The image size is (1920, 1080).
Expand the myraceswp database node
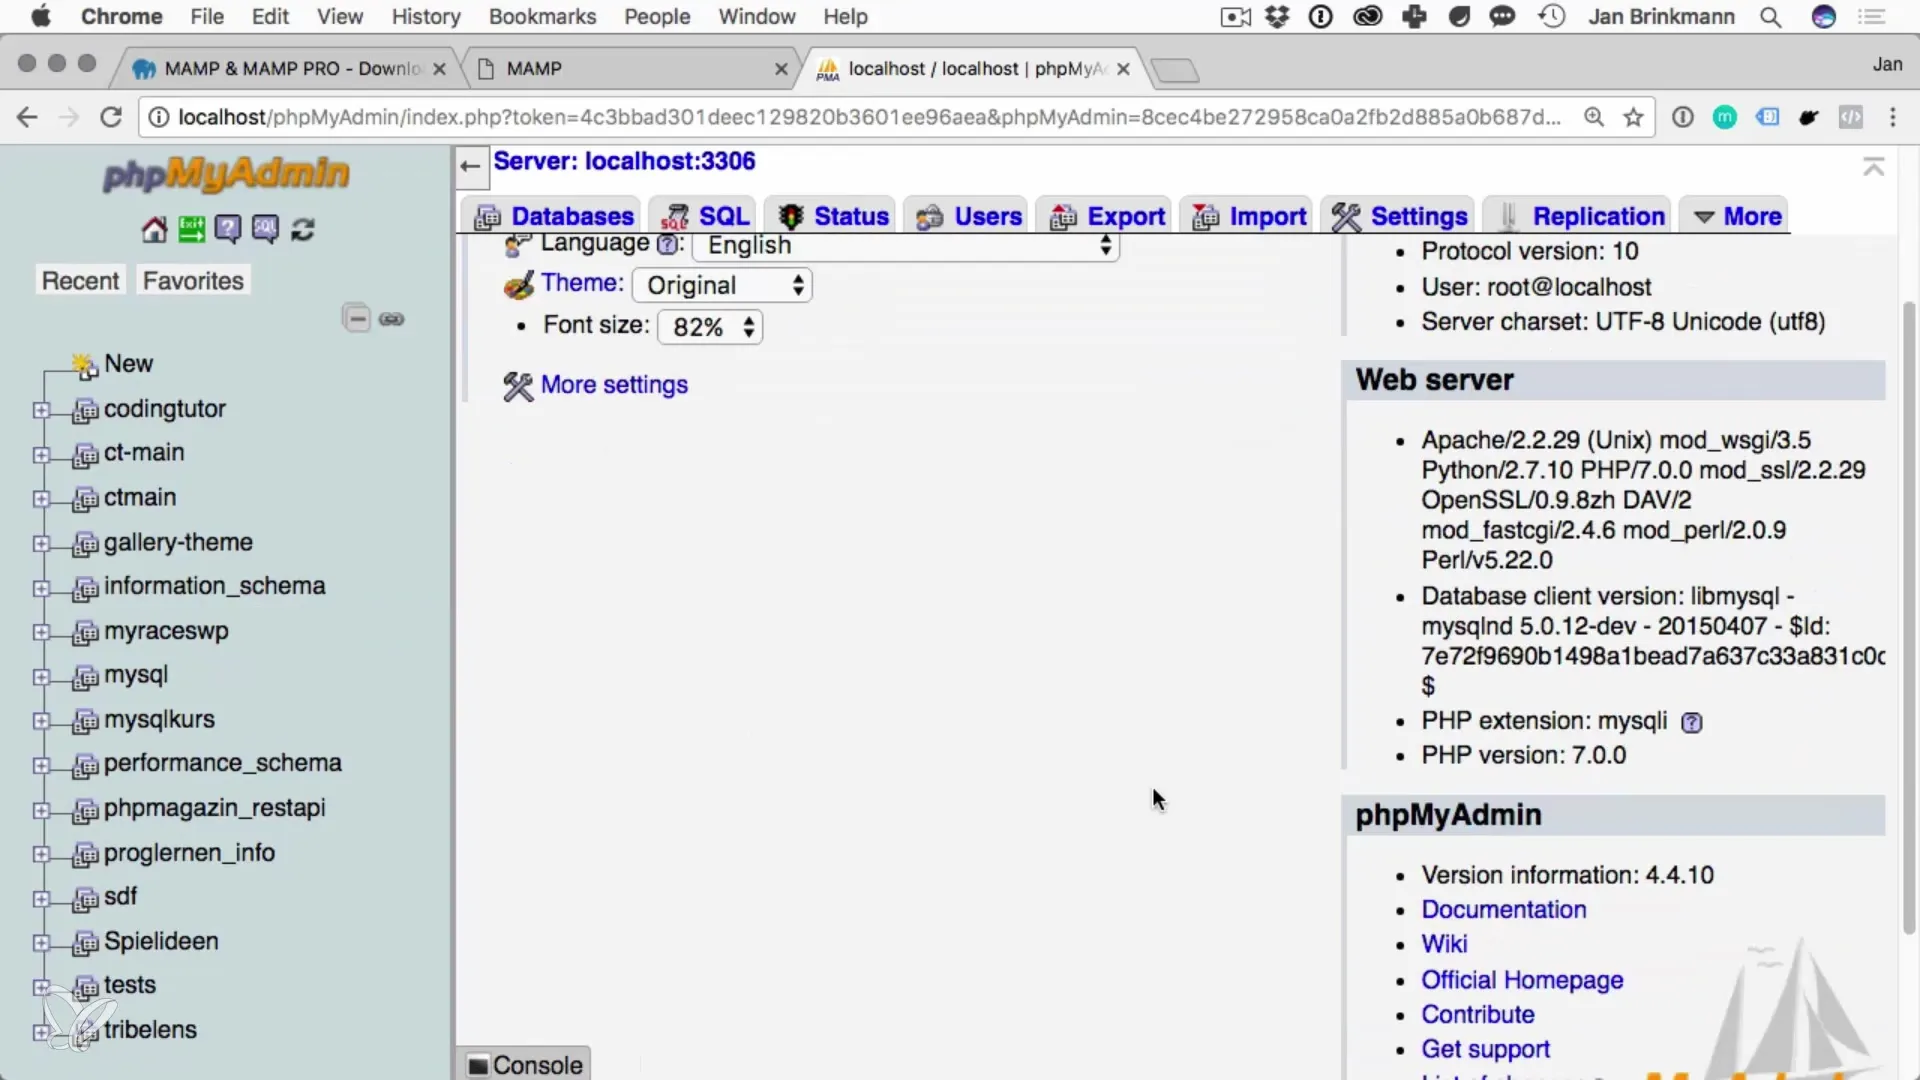pyautogui.click(x=41, y=632)
